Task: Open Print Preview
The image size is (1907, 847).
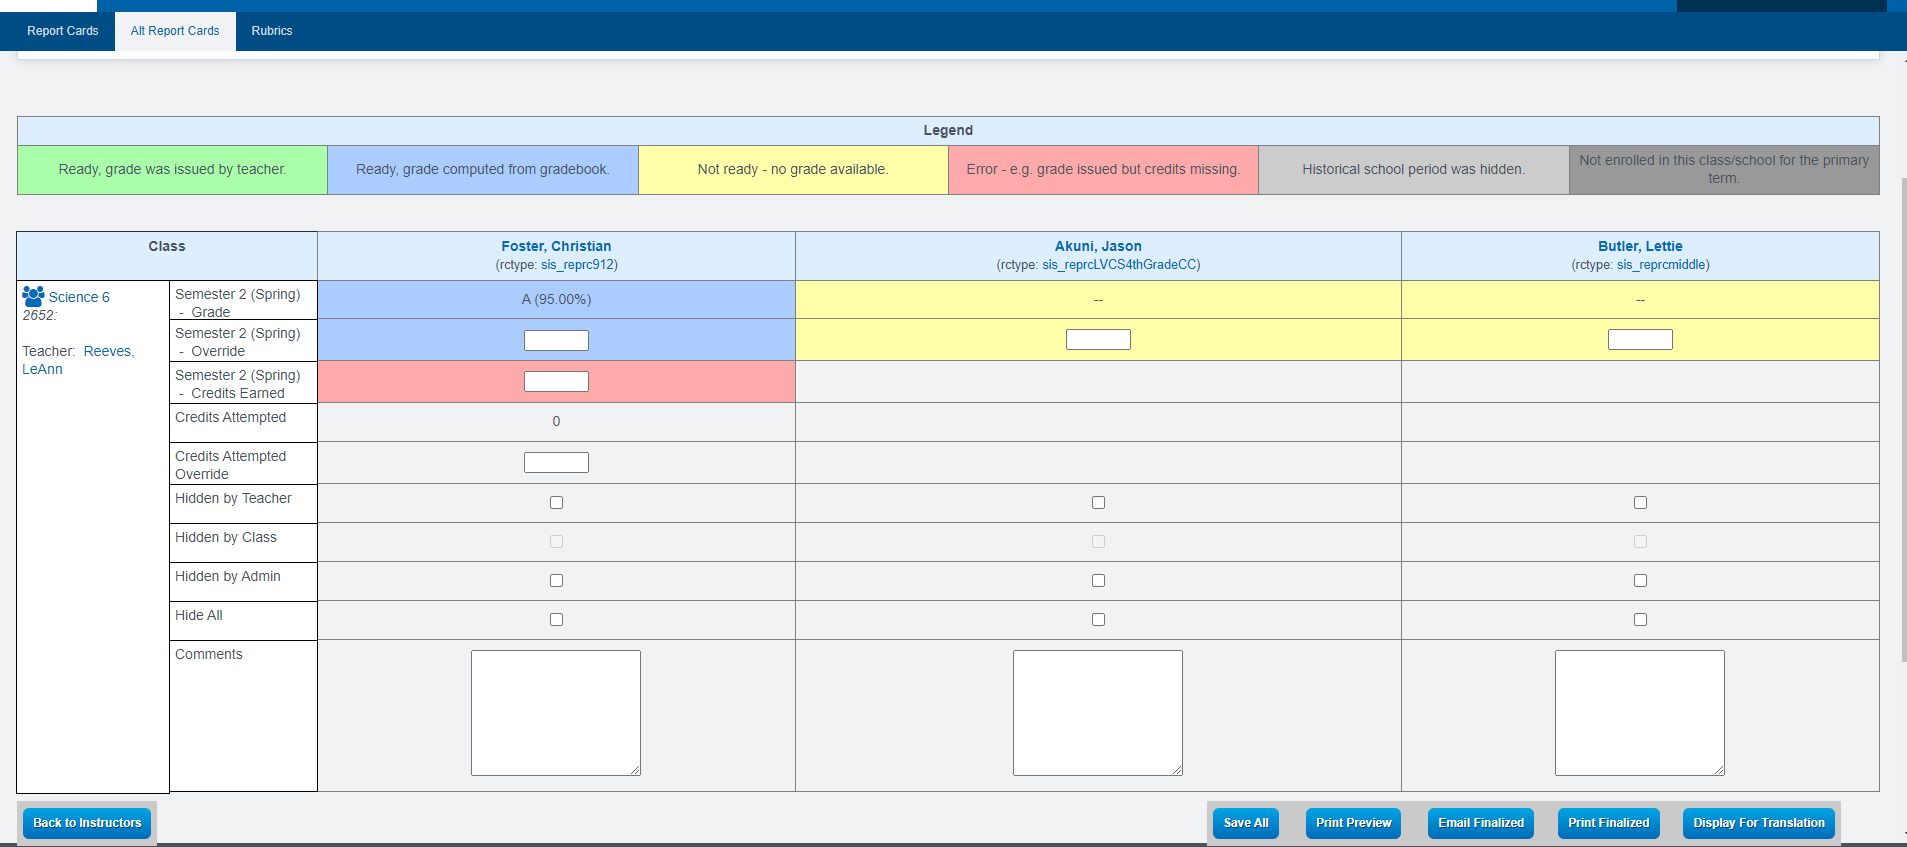Action: [1353, 823]
